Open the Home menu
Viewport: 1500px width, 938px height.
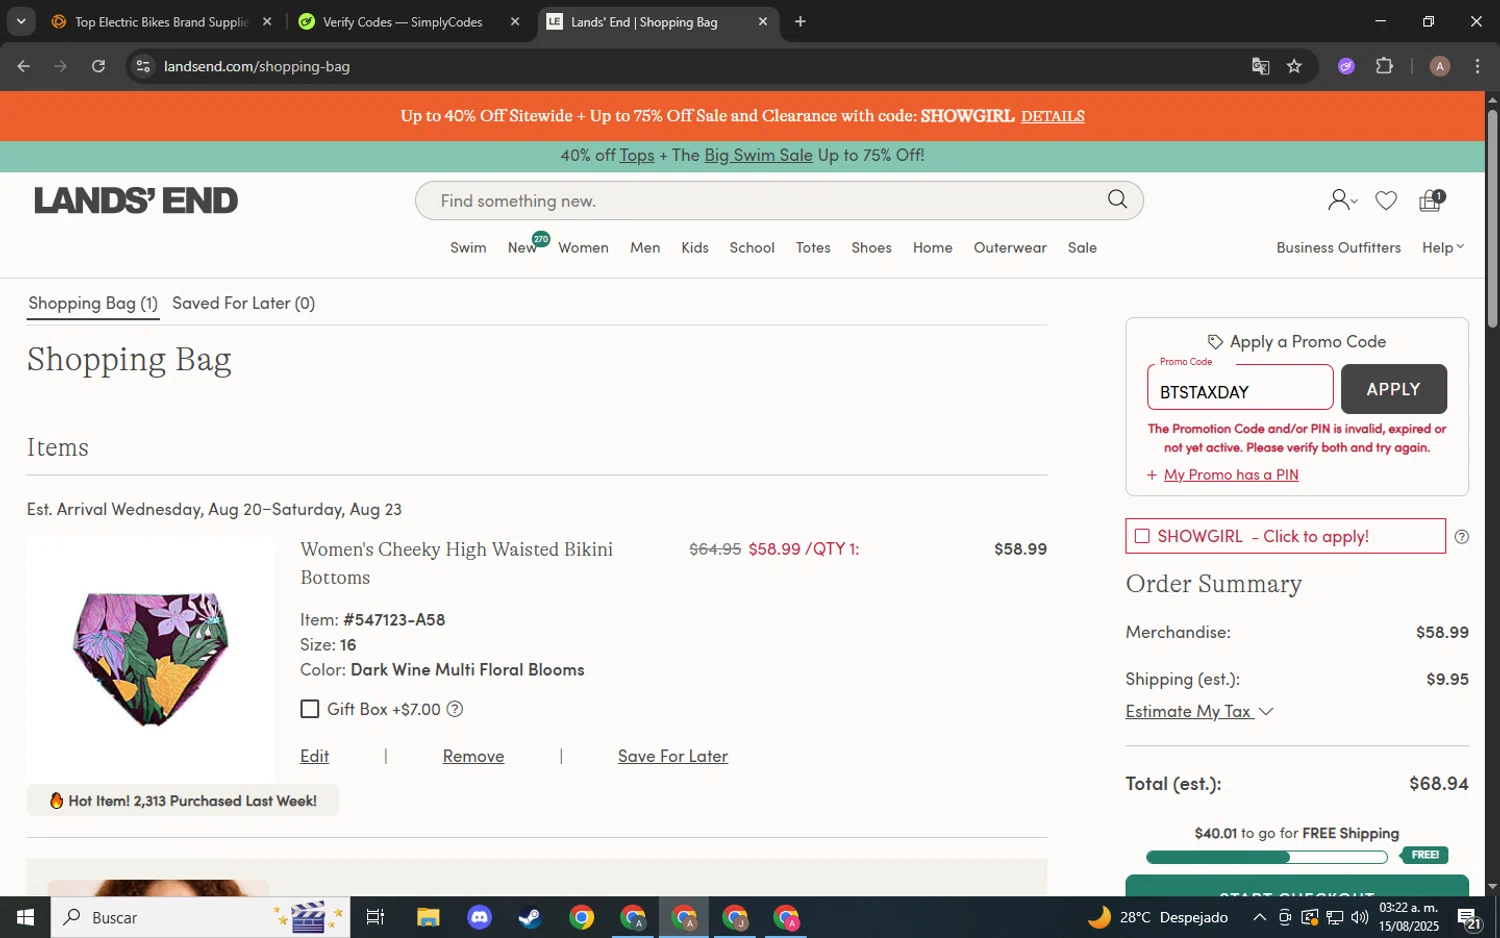click(x=932, y=247)
